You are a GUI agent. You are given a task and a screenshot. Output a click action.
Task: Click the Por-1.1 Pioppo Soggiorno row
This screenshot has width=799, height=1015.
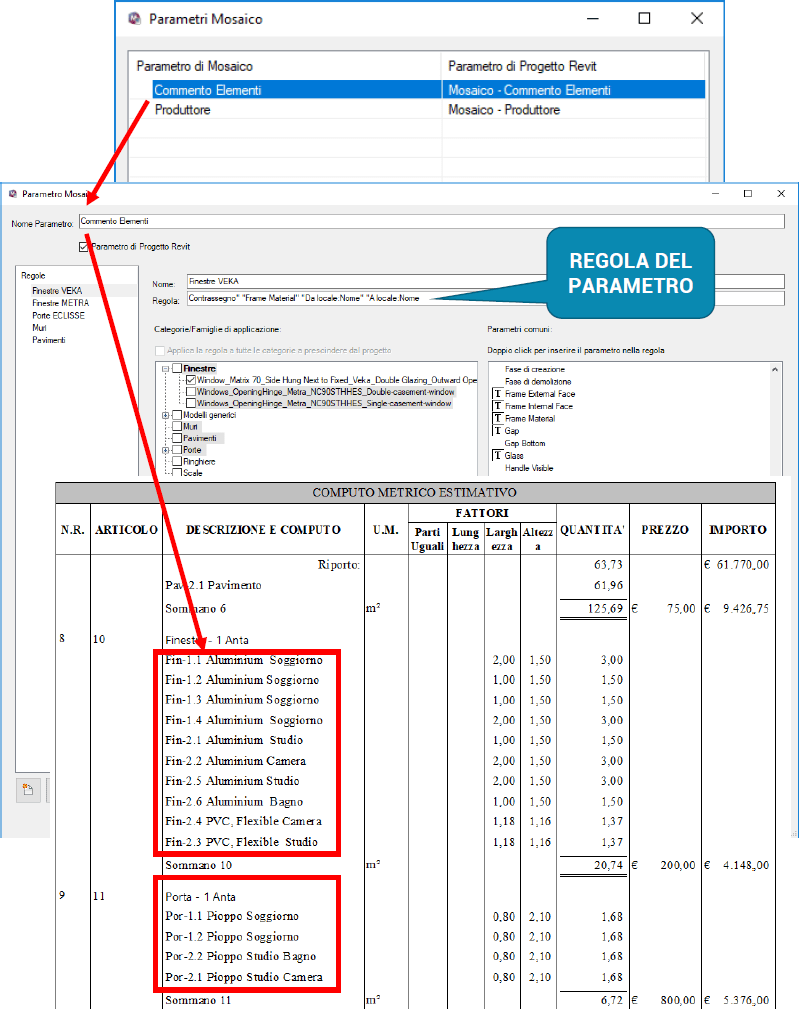(x=232, y=916)
